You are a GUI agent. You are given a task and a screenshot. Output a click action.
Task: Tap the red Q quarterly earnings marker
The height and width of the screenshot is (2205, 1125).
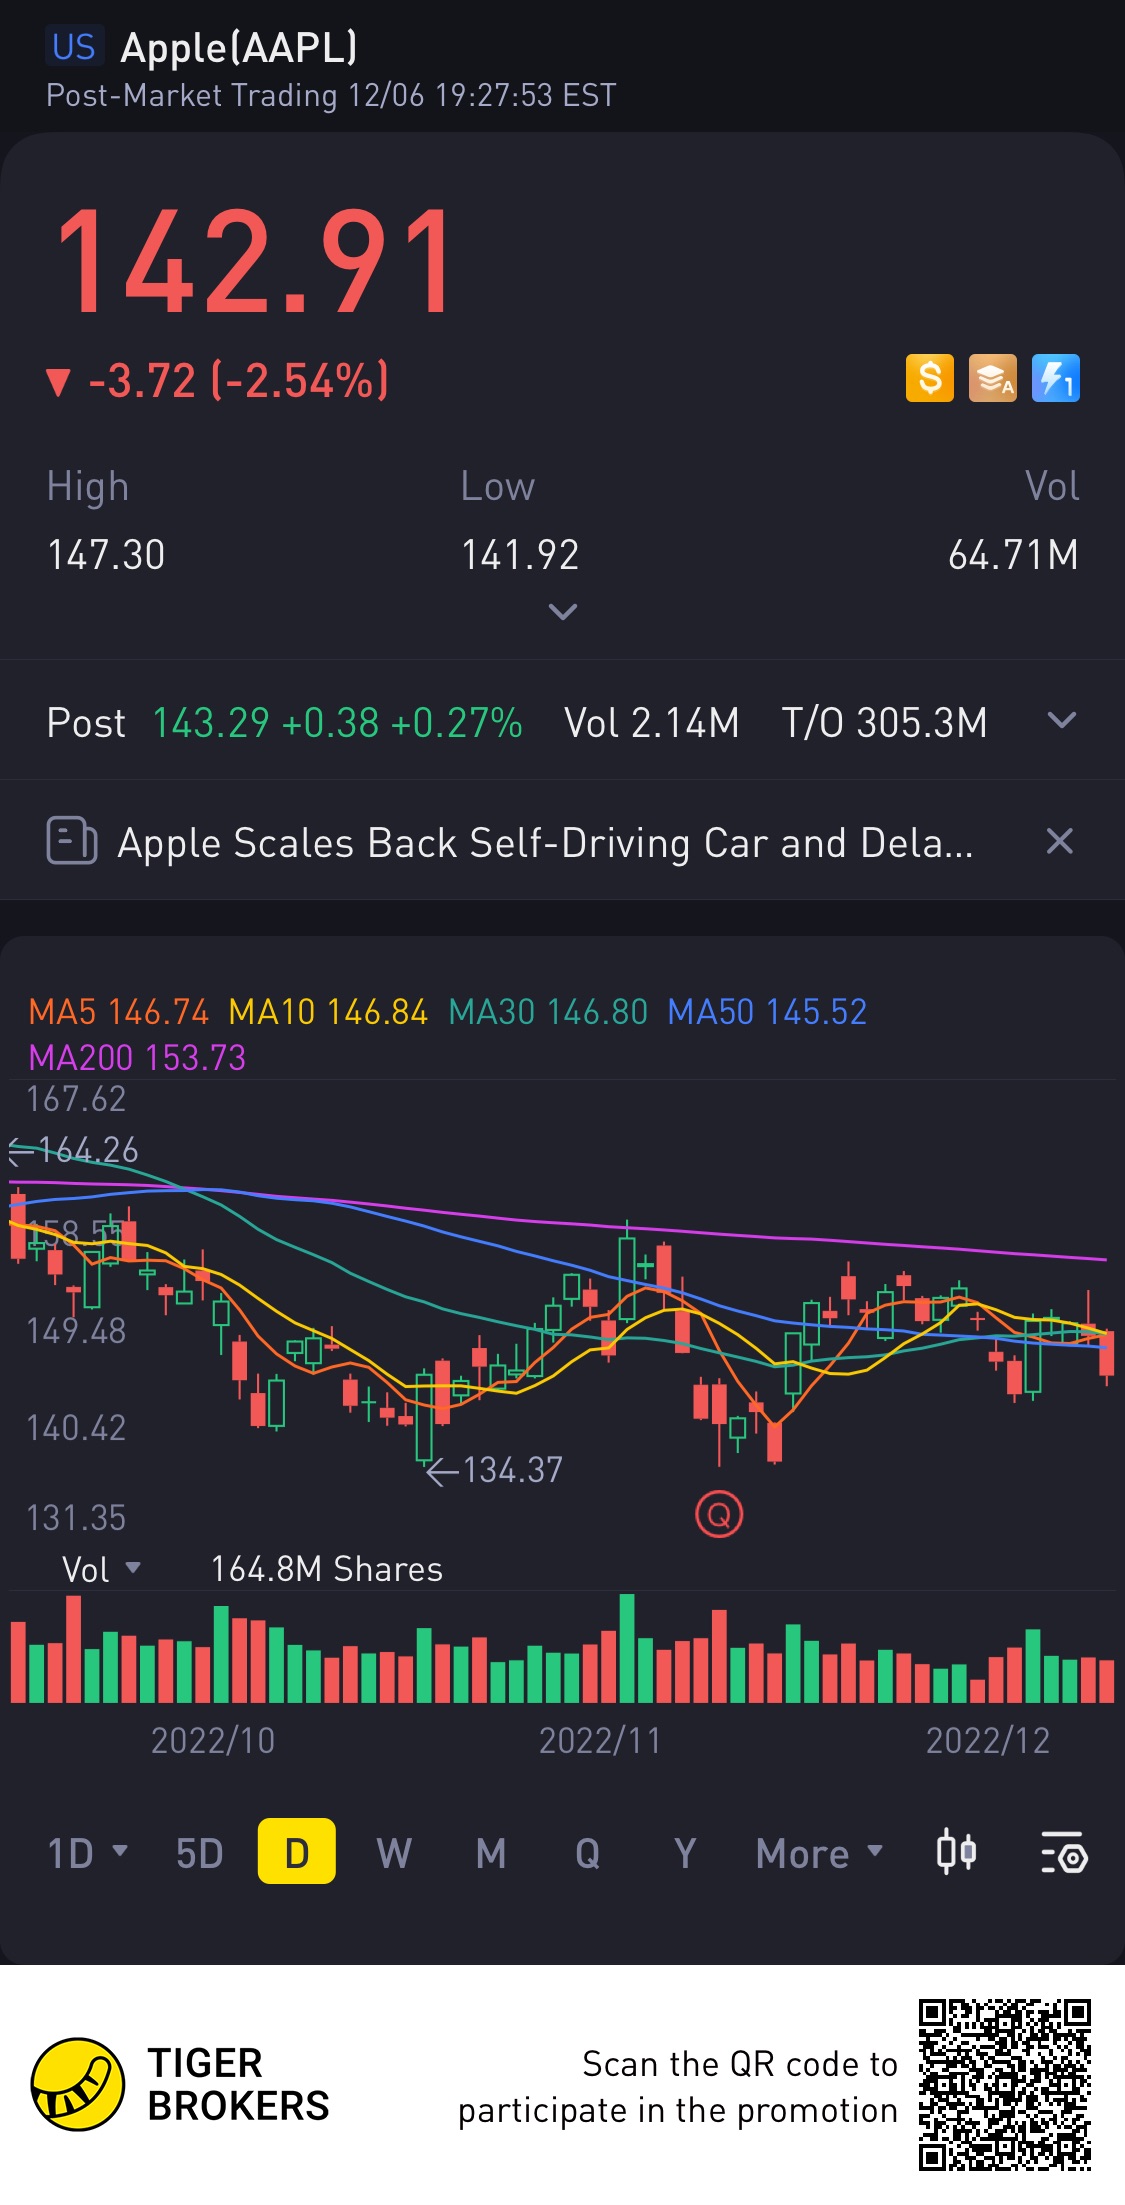coord(719,1514)
